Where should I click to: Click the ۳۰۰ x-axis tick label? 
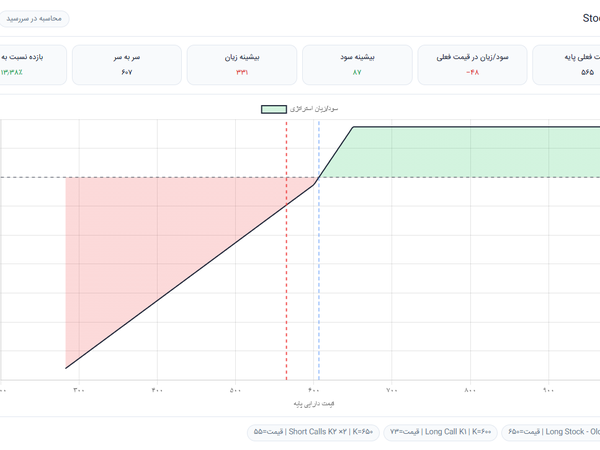pos(79,390)
